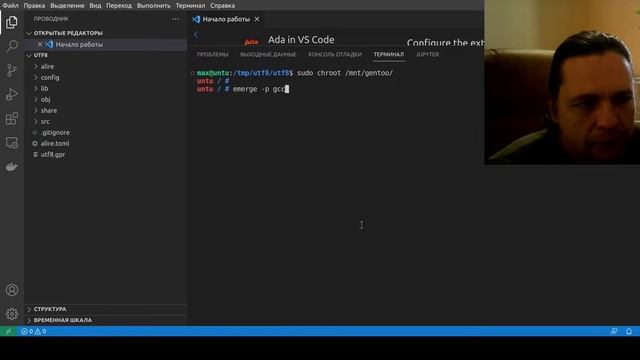Open the Правка menu
This screenshot has height=360, width=640.
pyautogui.click(x=34, y=5)
